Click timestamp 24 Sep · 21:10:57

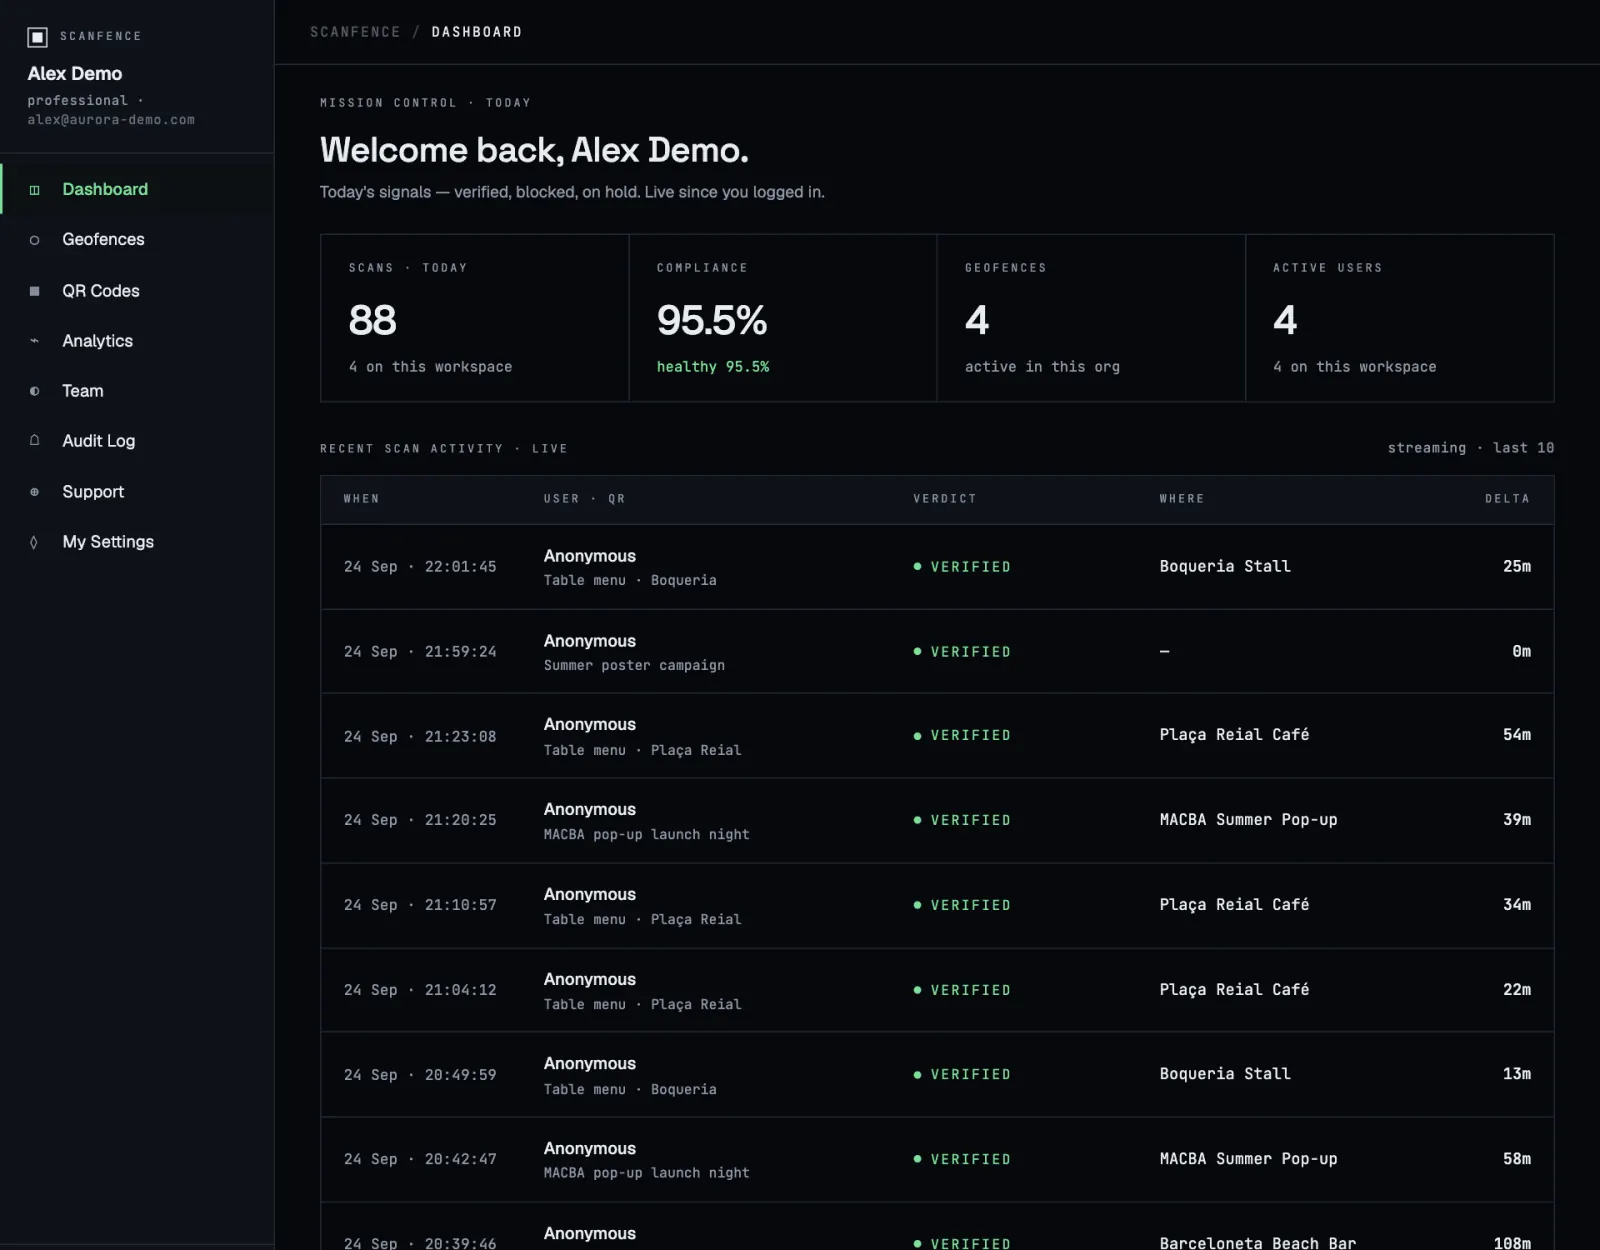click(x=420, y=905)
